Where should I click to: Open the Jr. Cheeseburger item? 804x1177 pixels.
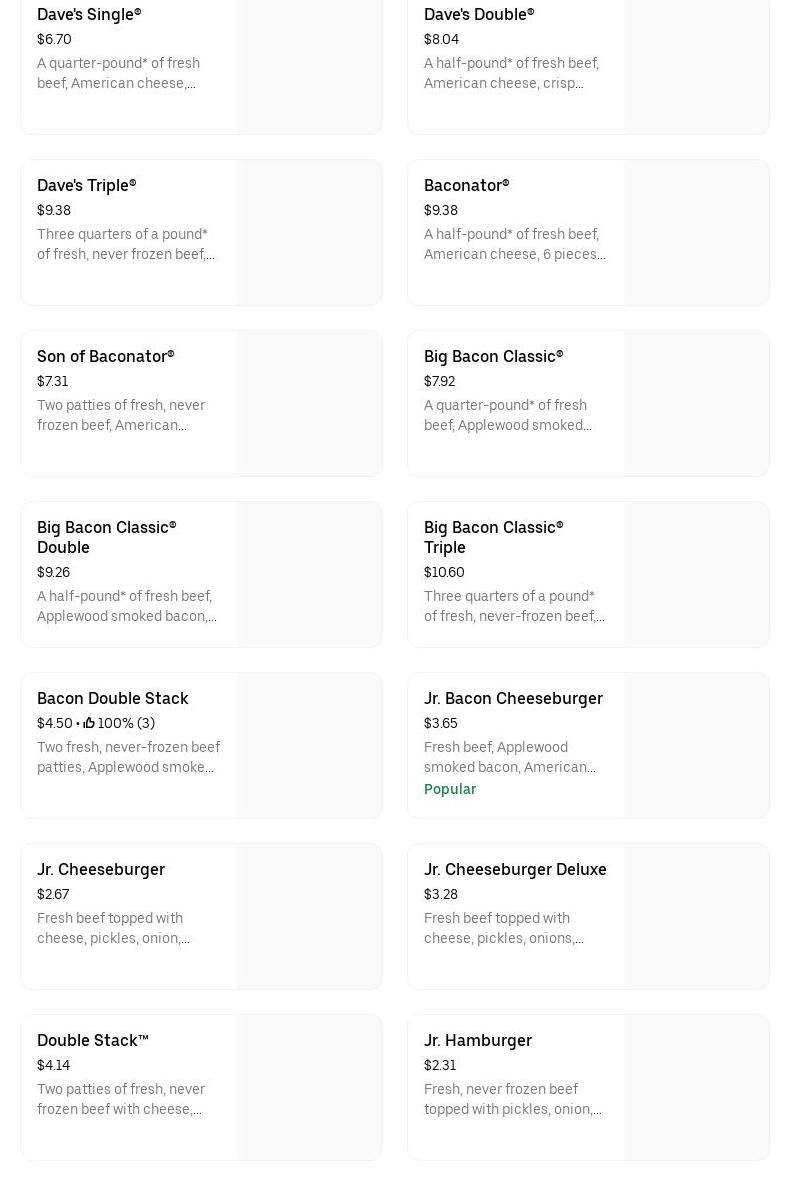click(201, 917)
